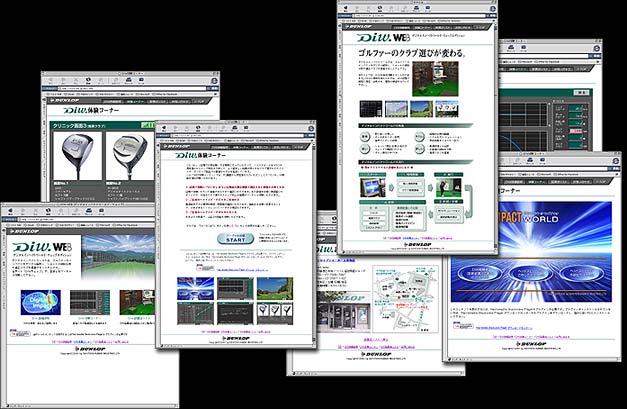Screen dimensions: 627x409
Task: Click the Dunlop logo in the home window header
Action: tap(25, 231)
